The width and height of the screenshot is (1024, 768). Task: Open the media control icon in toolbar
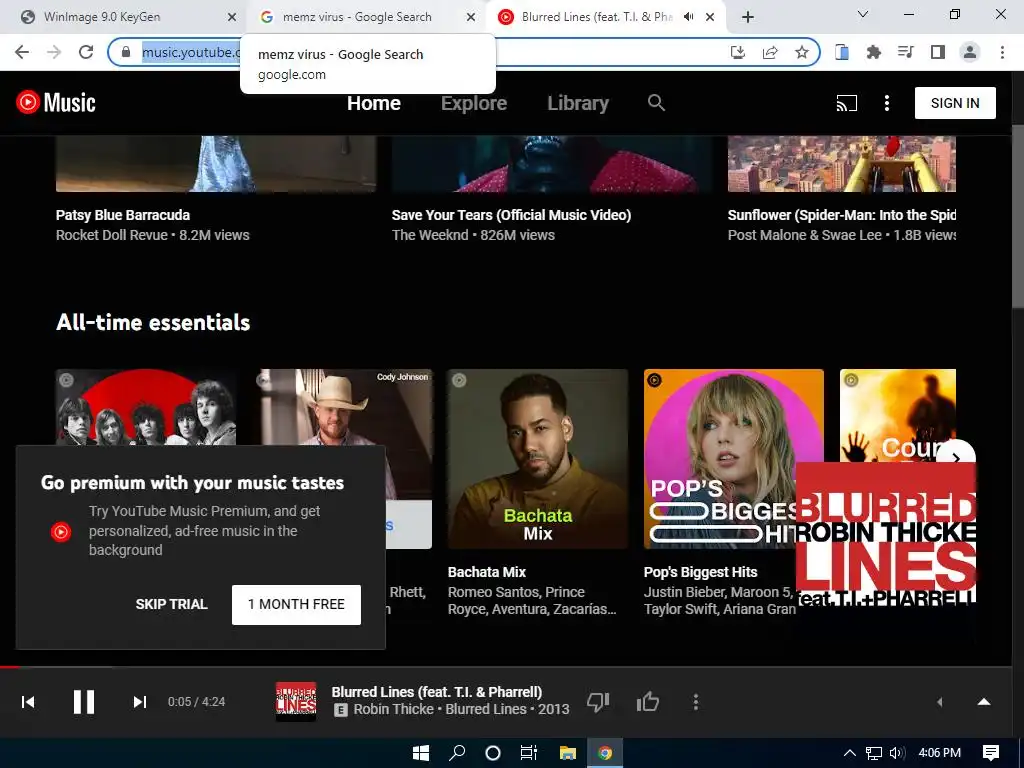(905, 52)
